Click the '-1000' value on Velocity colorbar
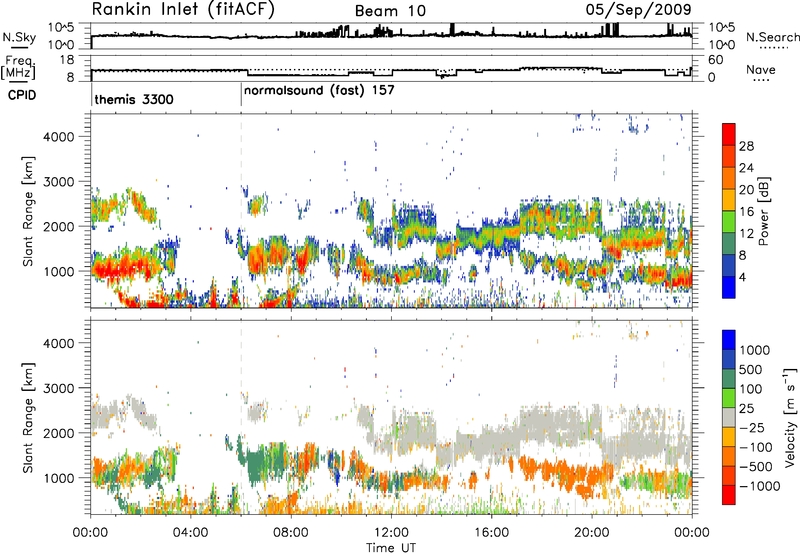 point(760,486)
